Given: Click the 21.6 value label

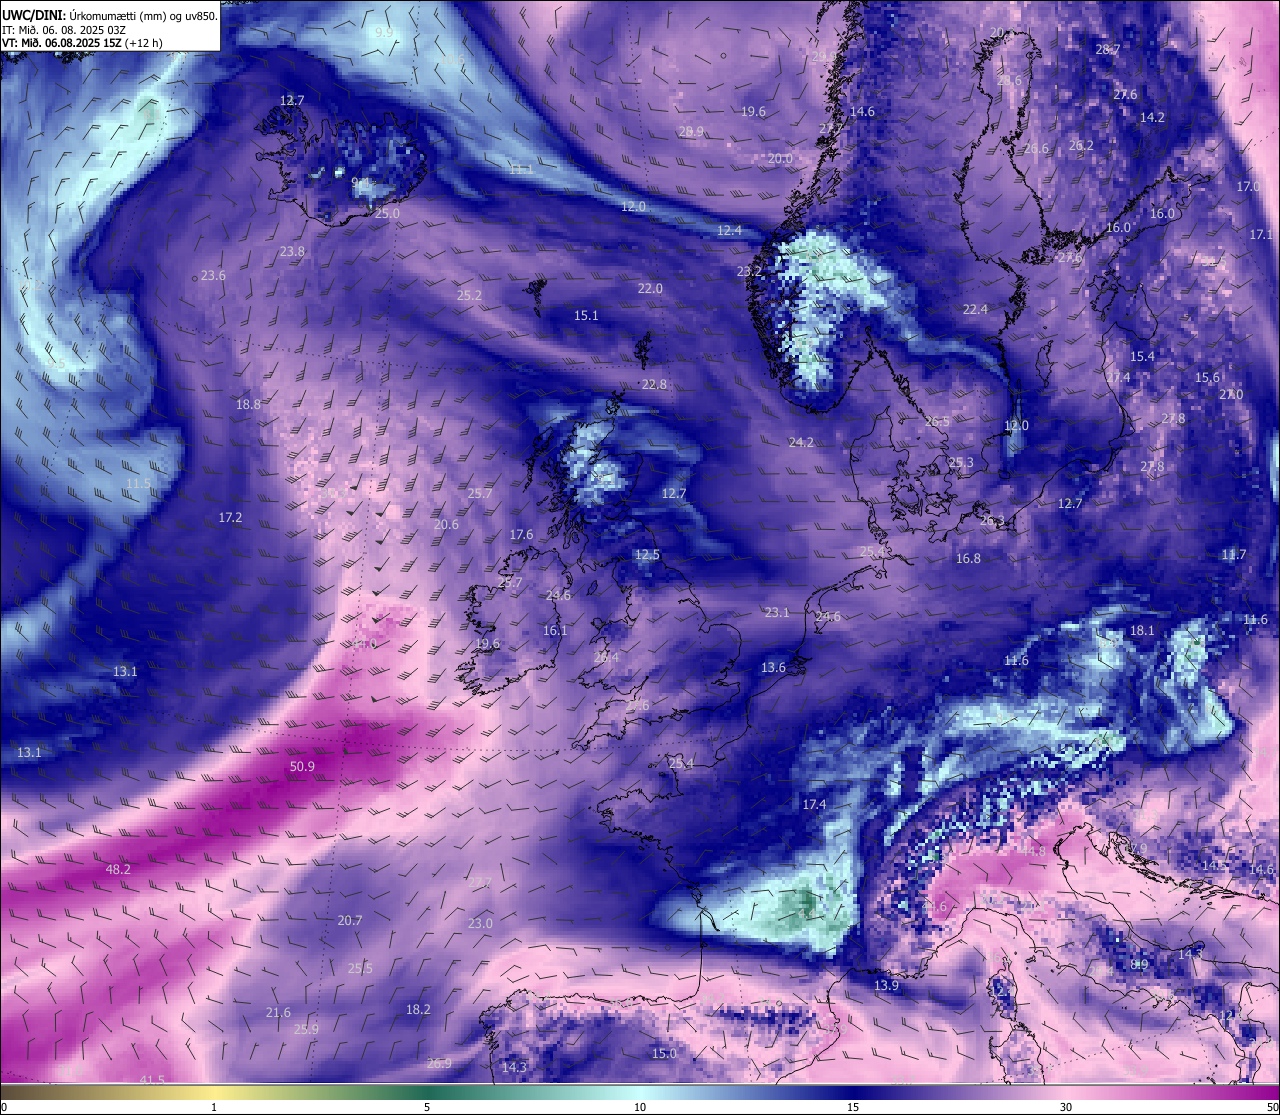Looking at the screenshot, I should tap(278, 1013).
